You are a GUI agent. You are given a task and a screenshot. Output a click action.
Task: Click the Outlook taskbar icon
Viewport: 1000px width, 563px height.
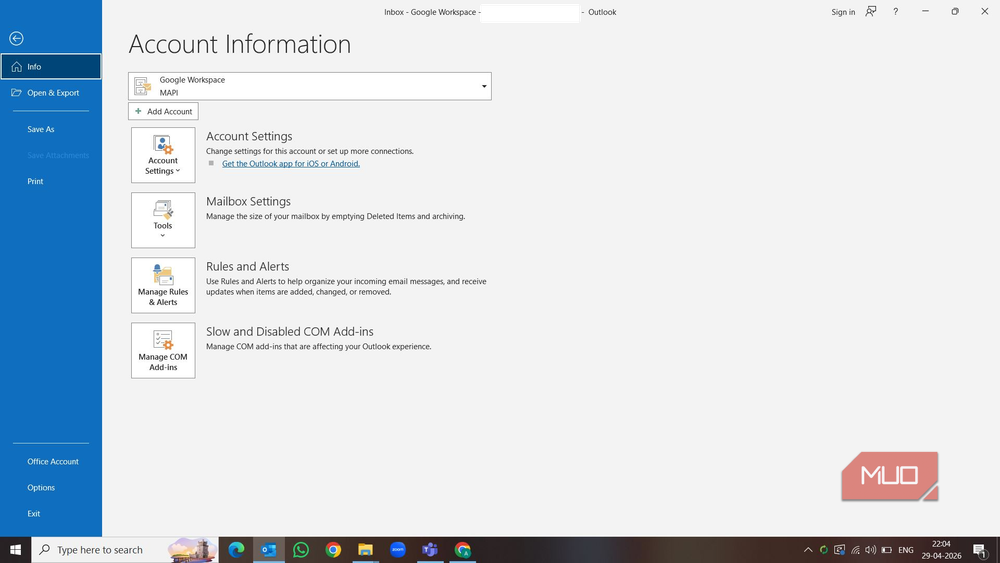click(x=268, y=550)
